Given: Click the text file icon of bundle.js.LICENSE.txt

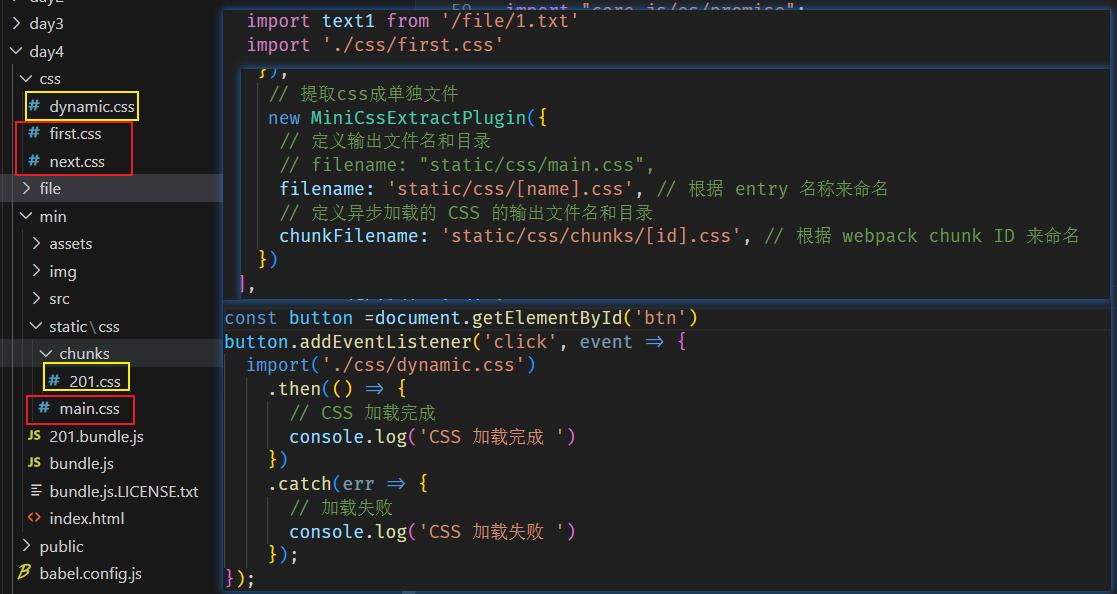Looking at the screenshot, I should tap(35, 491).
